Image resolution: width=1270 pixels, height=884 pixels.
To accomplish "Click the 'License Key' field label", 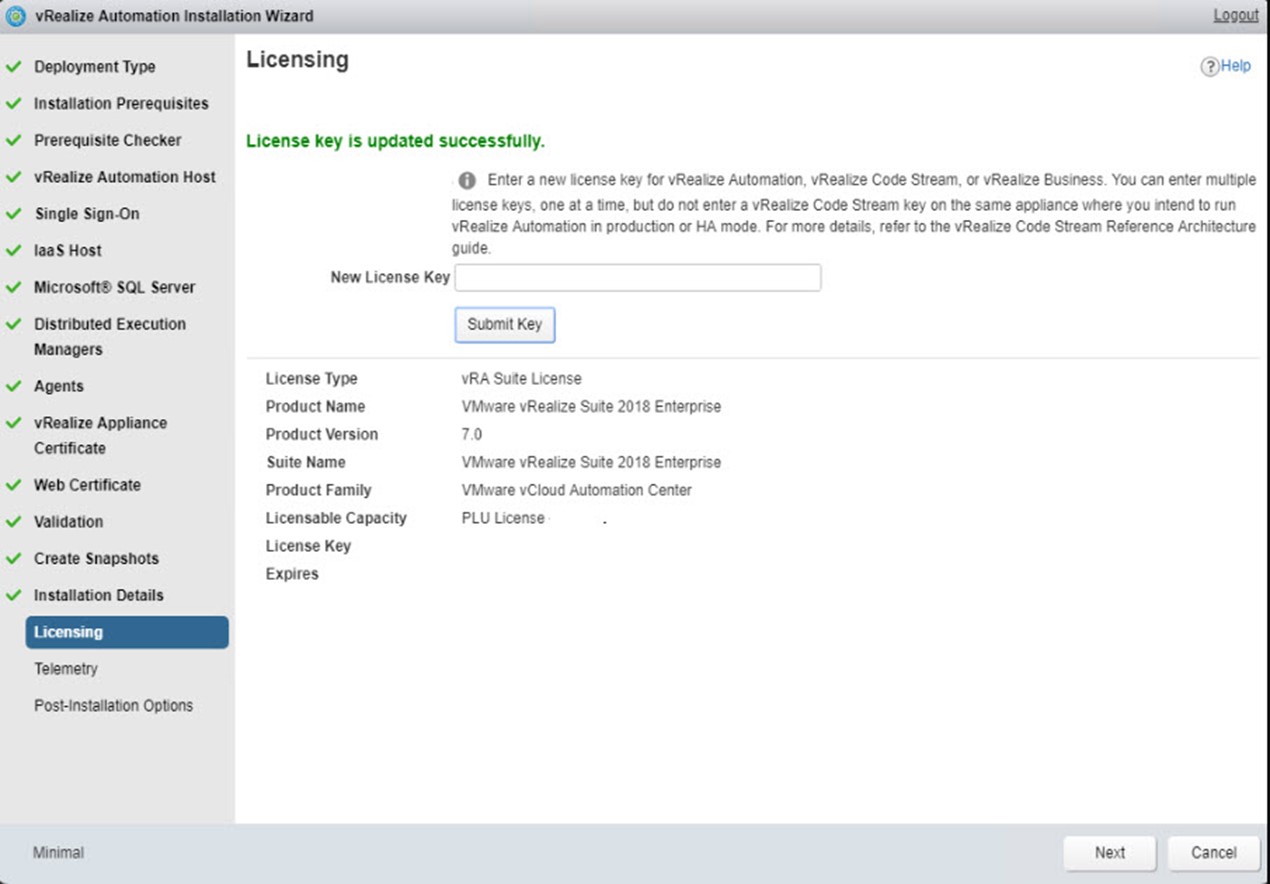I will 308,546.
